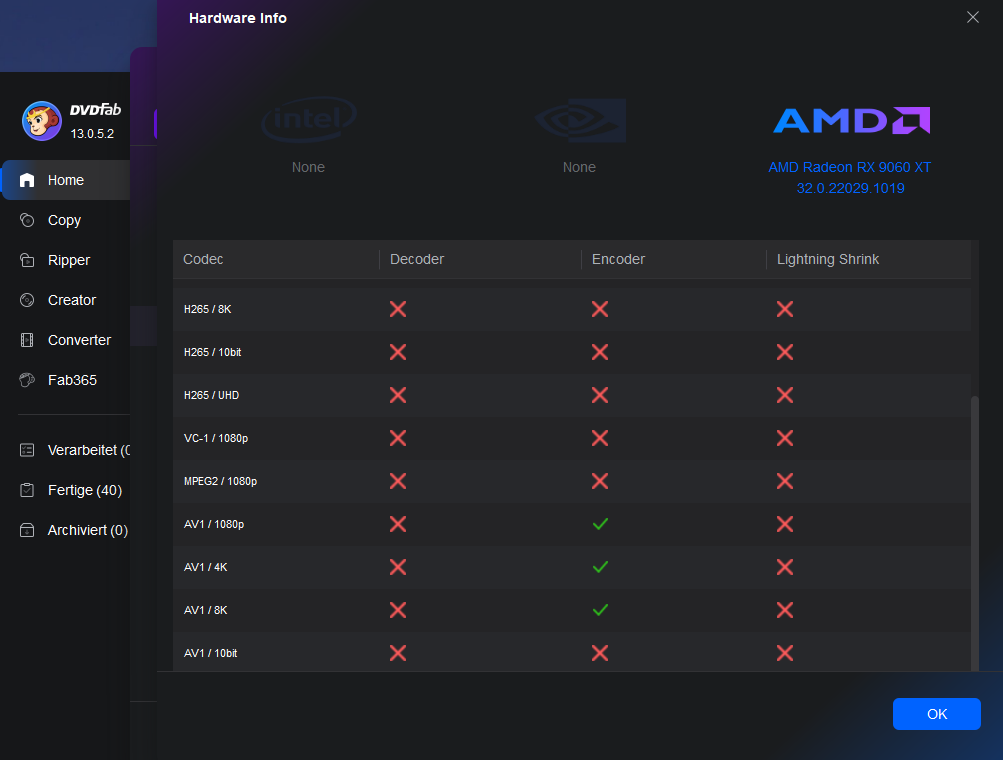Select the MPEG2 / 1080p row label
Image resolution: width=1003 pixels, height=760 pixels.
pyautogui.click(x=220, y=481)
